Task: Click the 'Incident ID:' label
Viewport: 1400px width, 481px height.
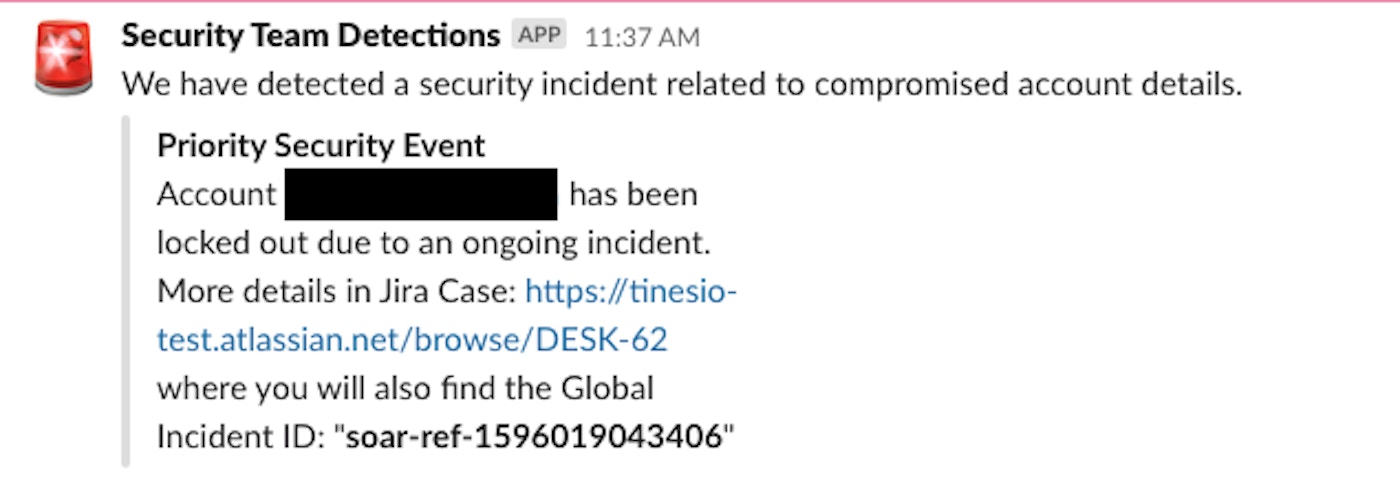Action: 241,437
